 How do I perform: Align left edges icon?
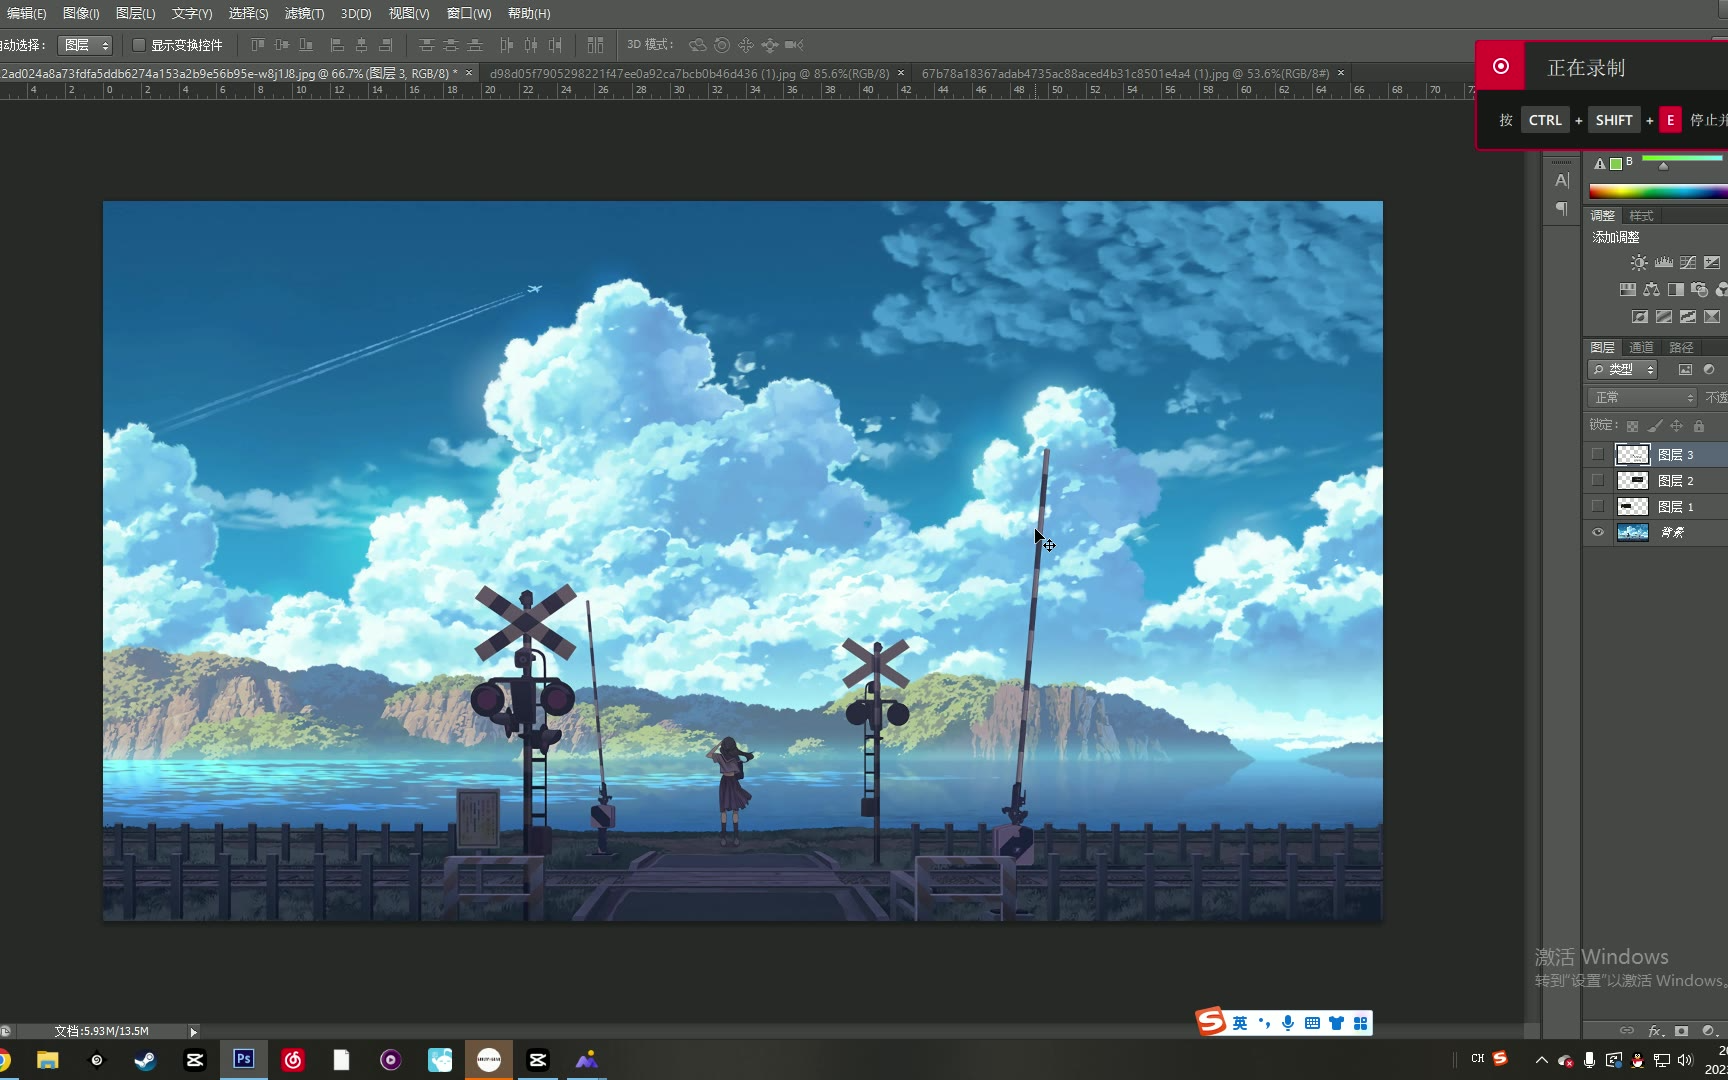[x=337, y=45]
